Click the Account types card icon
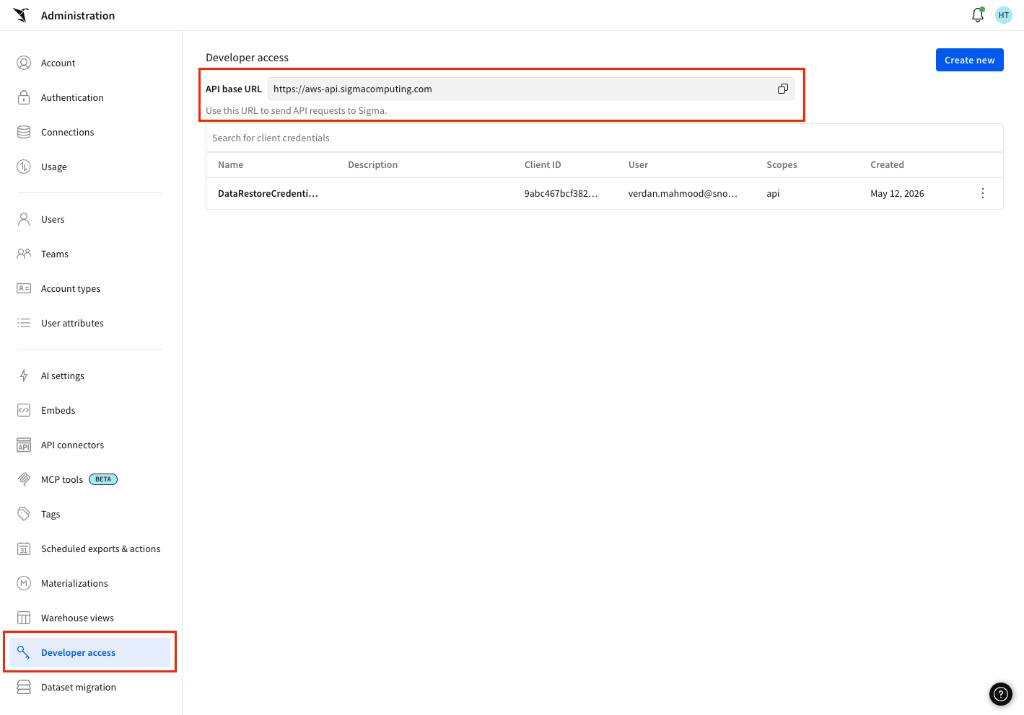The height and width of the screenshot is (715, 1024). pos(24,289)
